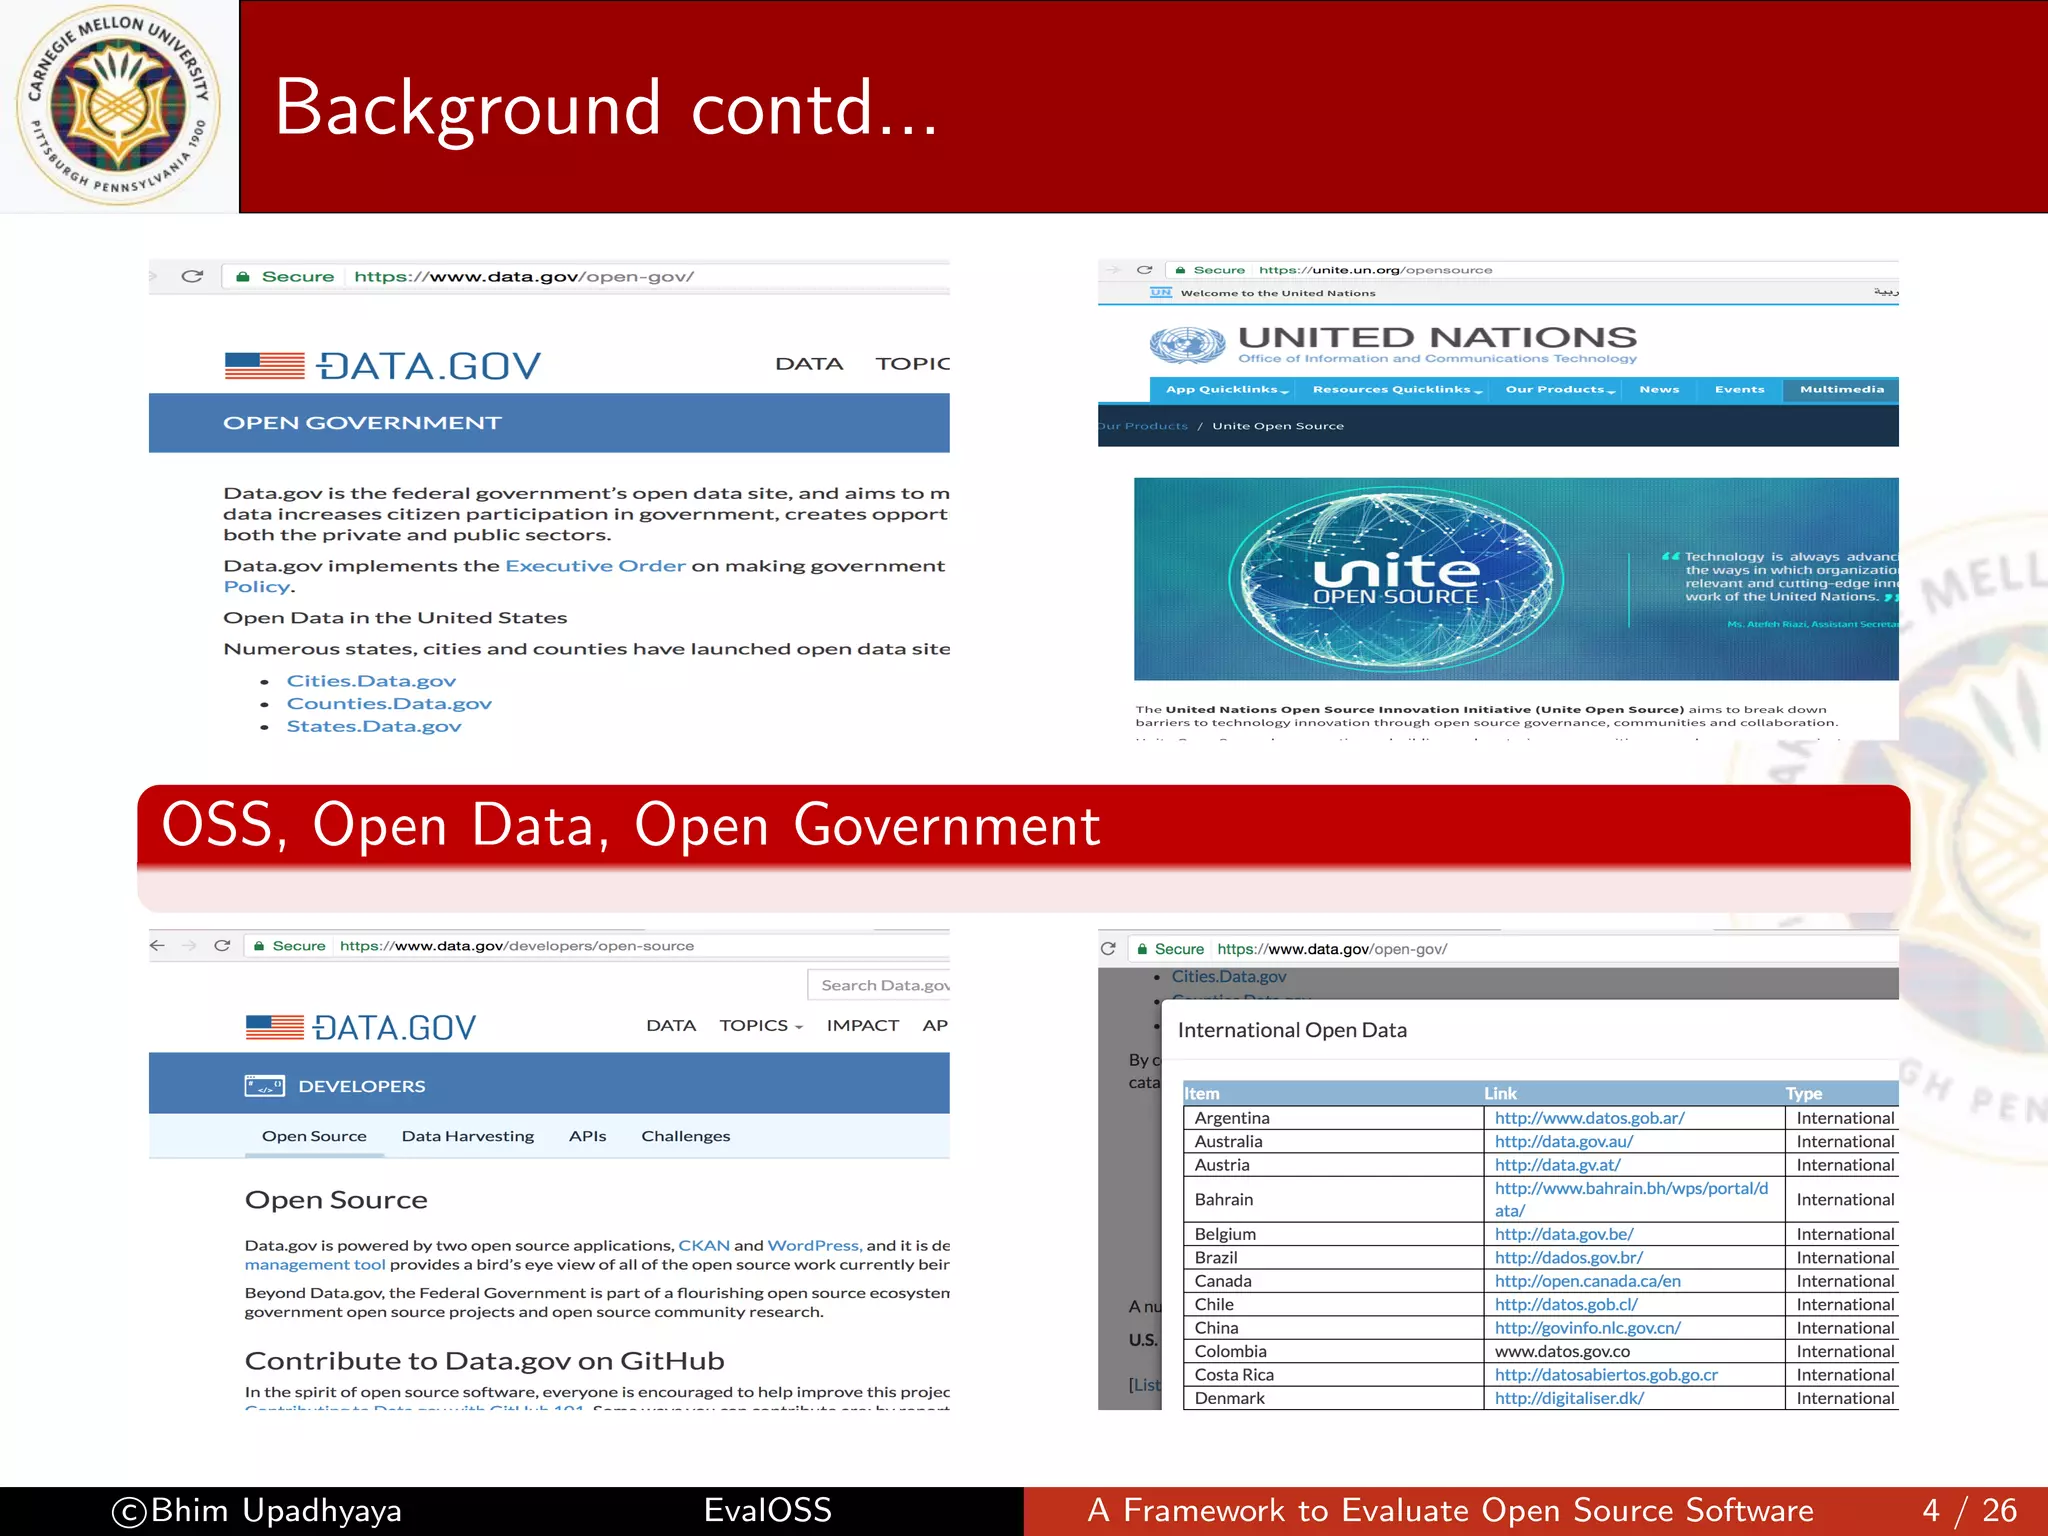Click DATA menu on developers page

pos(671,1026)
